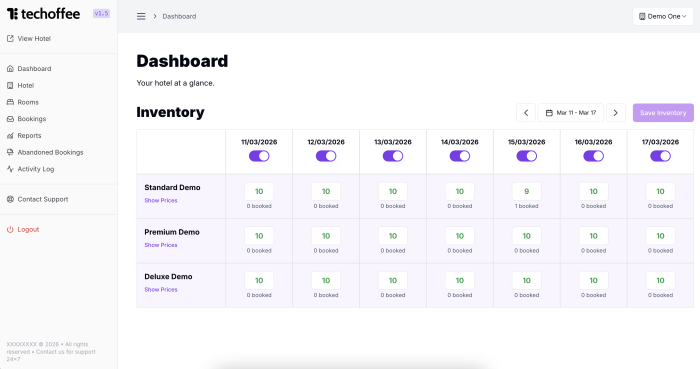Click the Bookings icon in sidebar
The image size is (700, 369).
10,119
